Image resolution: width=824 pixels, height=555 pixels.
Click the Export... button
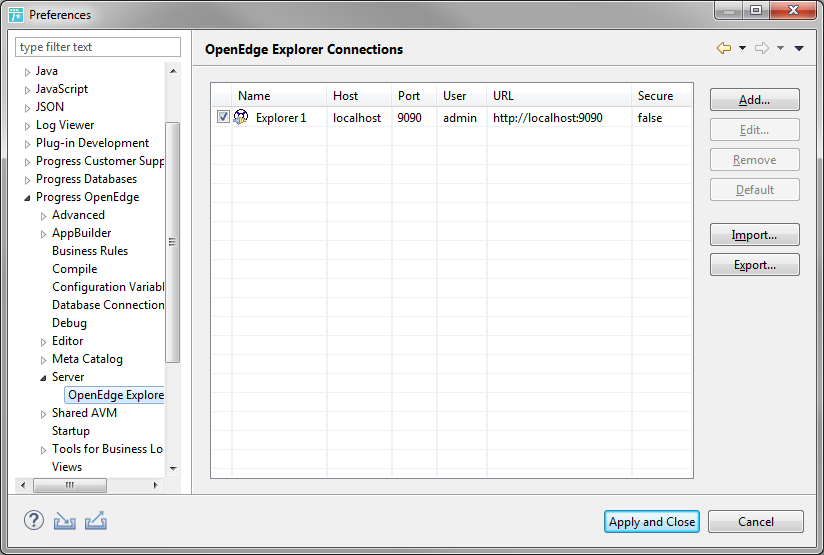click(755, 265)
